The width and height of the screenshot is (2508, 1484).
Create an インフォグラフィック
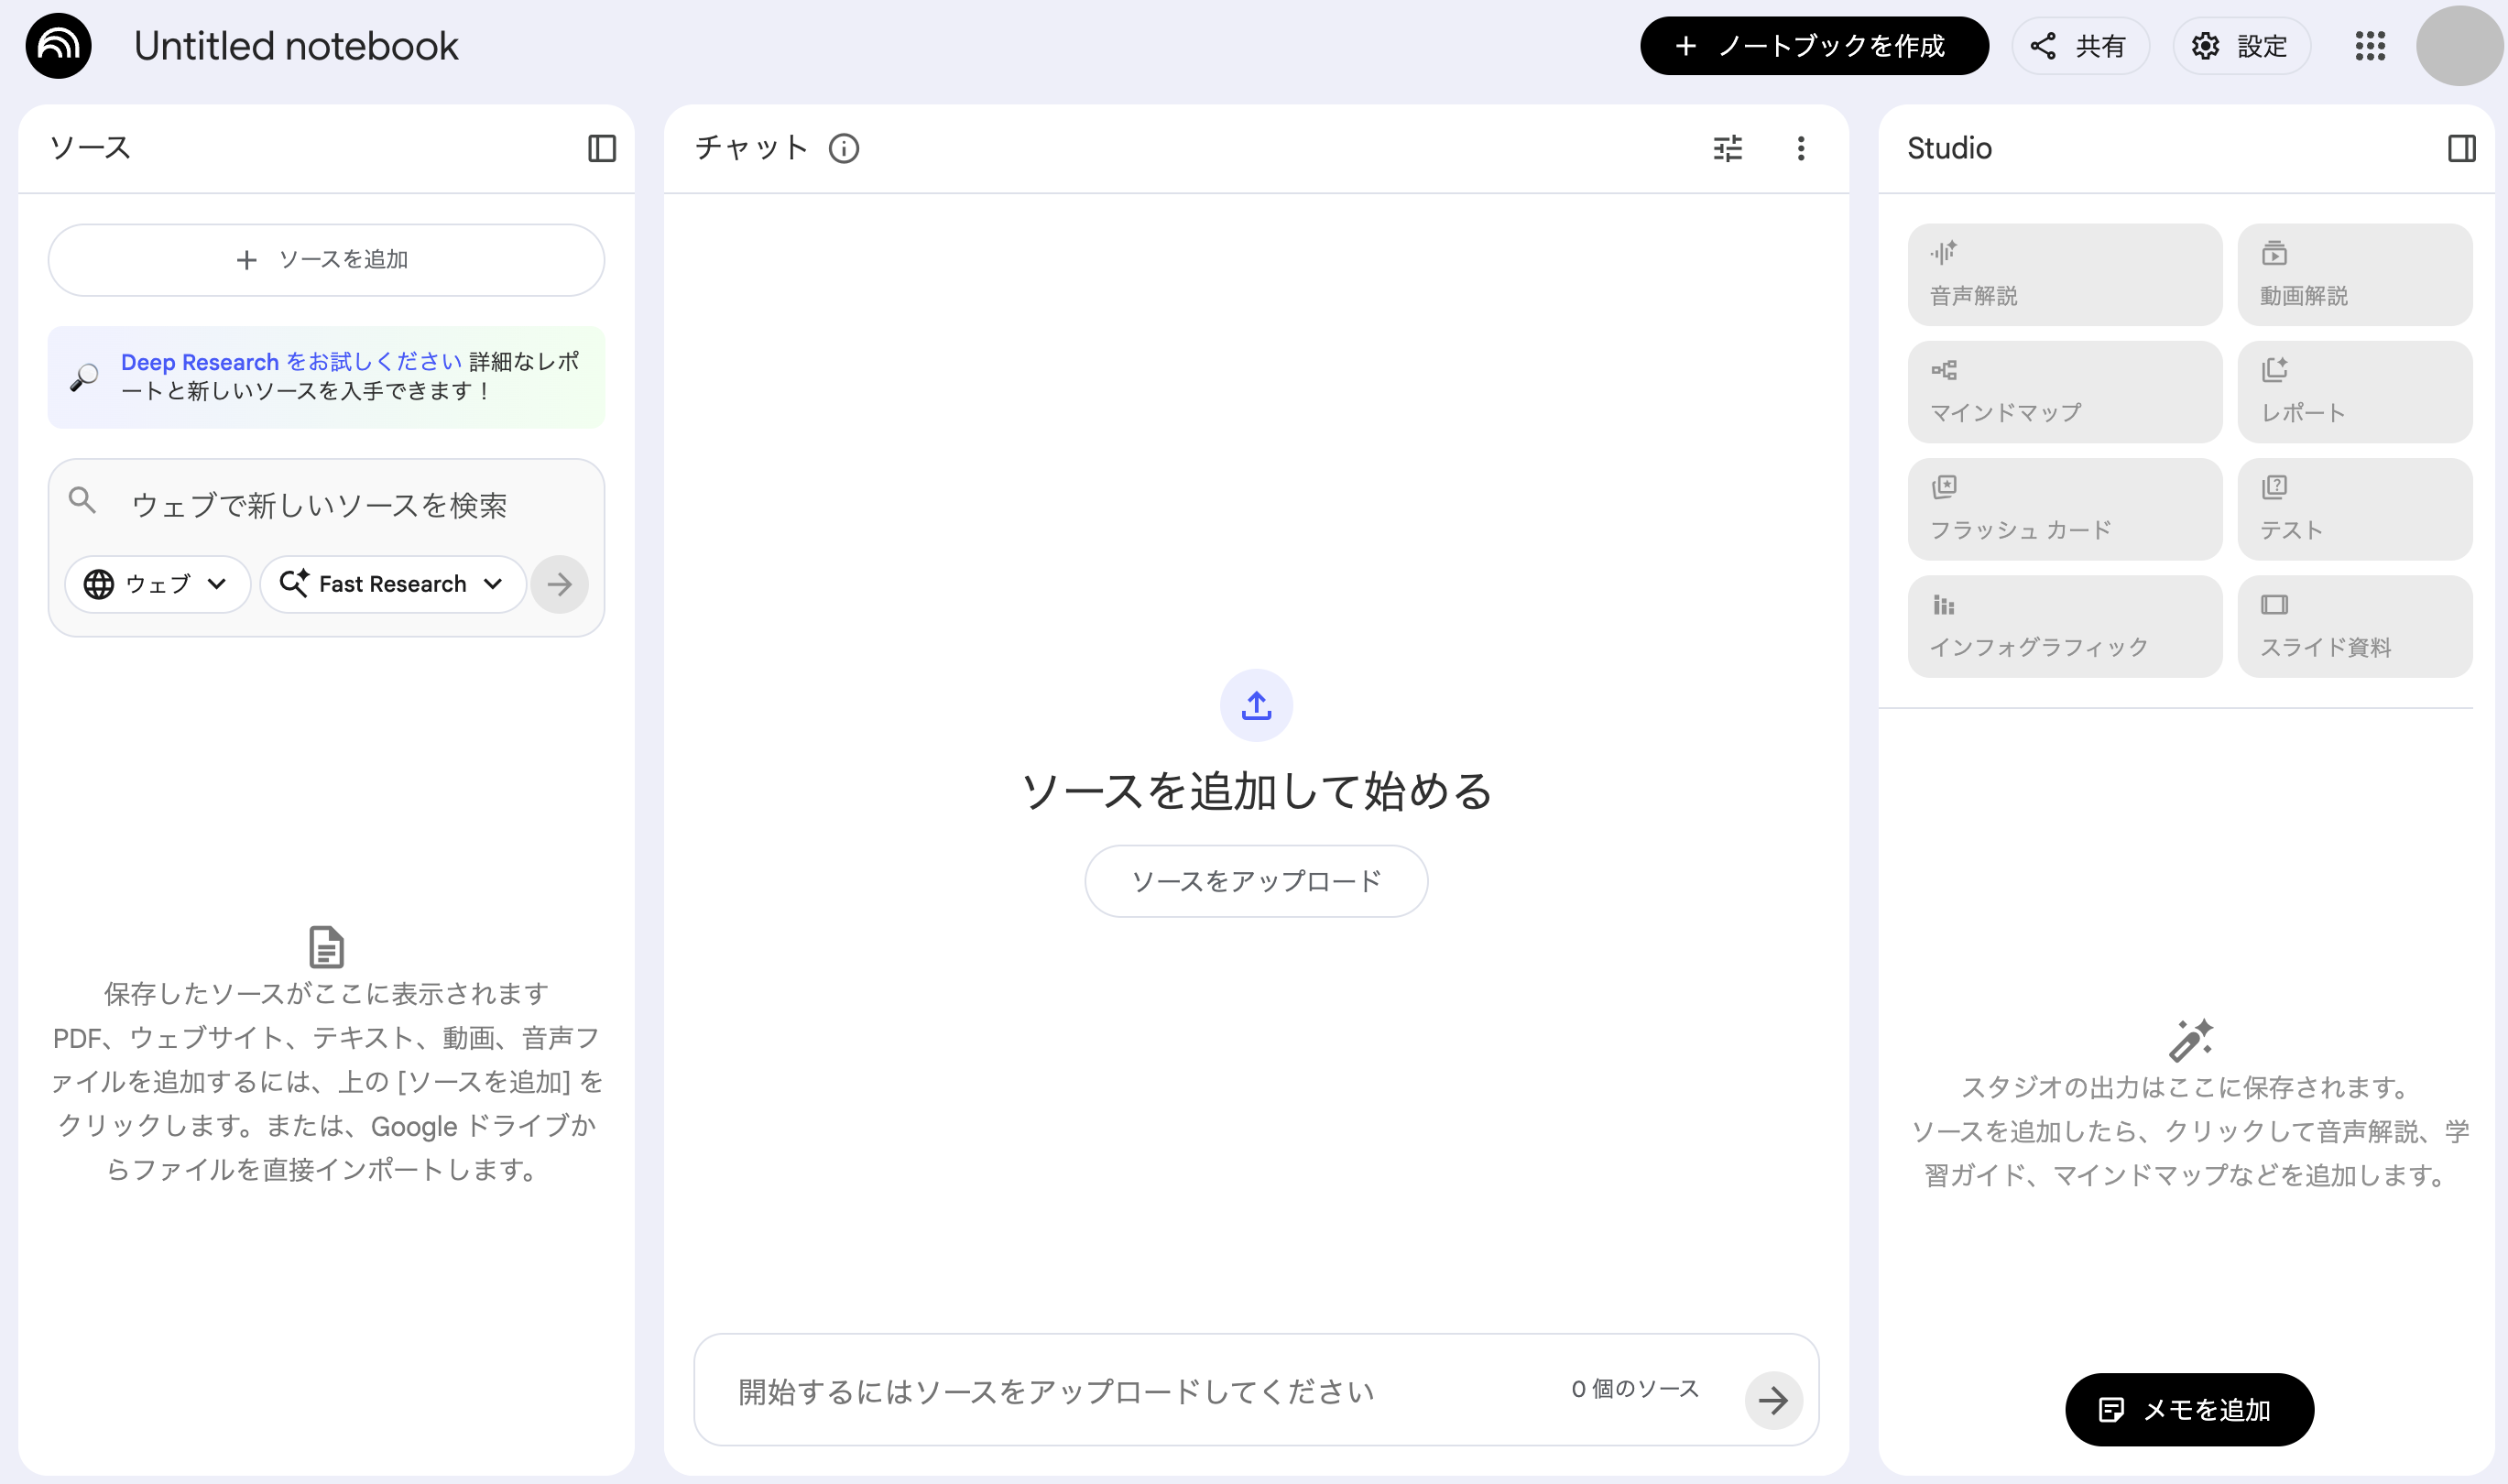pos(2063,627)
